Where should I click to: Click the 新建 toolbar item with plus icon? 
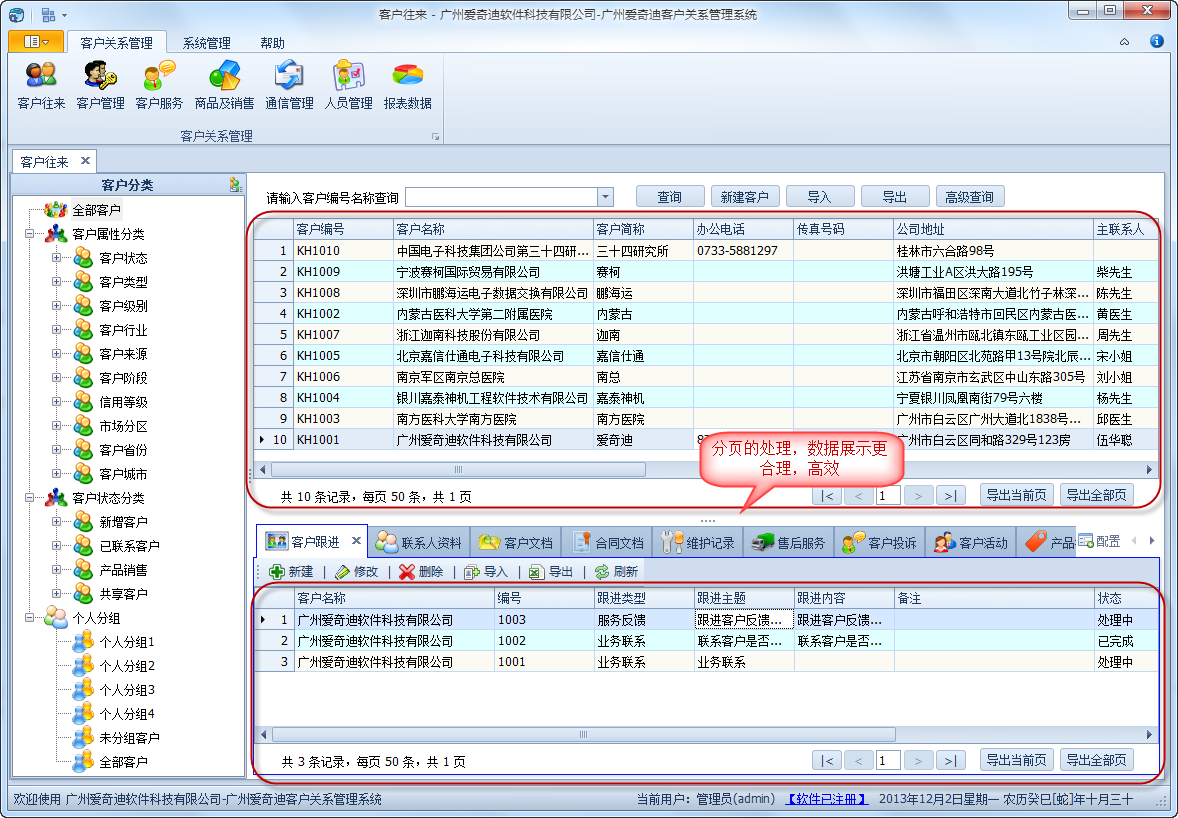pos(291,572)
